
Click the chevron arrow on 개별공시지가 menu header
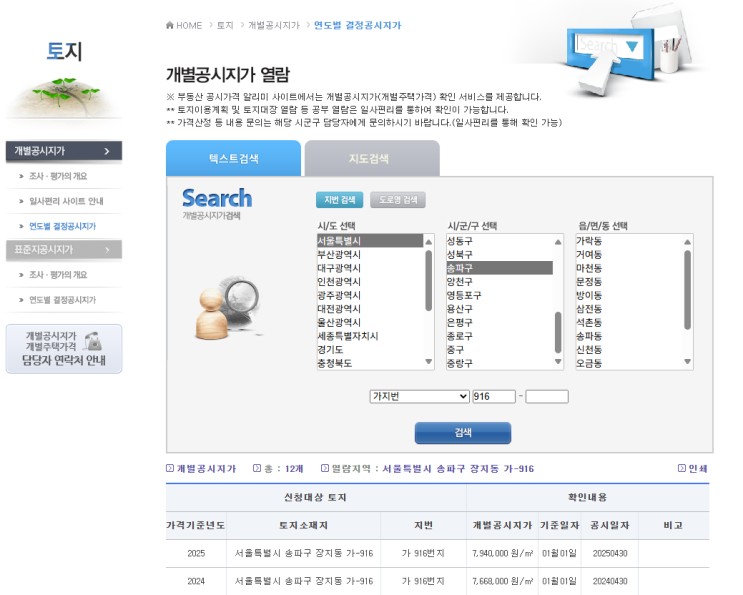107,151
